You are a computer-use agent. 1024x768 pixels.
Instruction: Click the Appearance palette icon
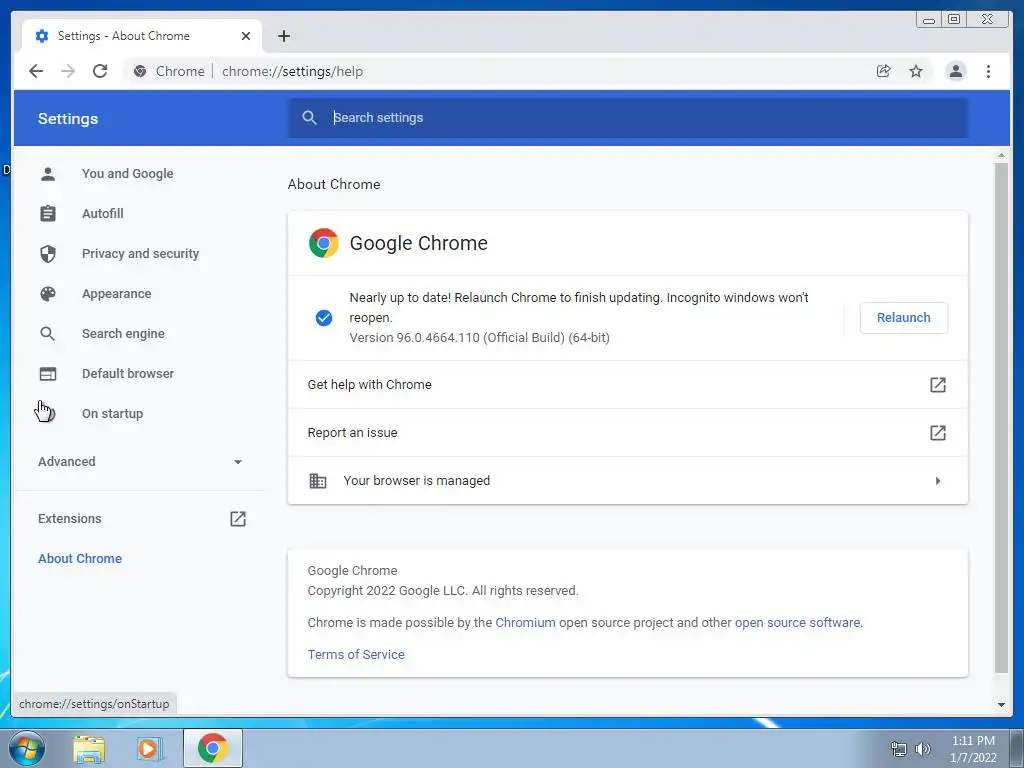click(48, 294)
